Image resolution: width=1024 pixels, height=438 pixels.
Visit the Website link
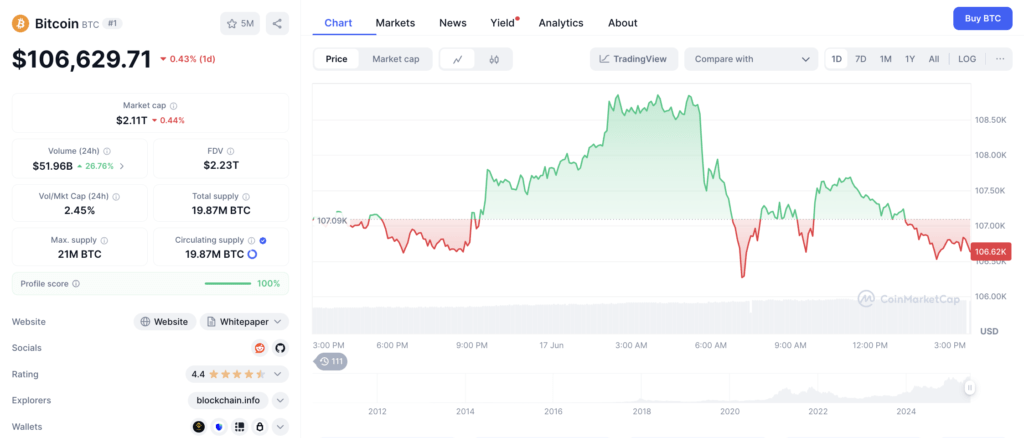point(165,322)
